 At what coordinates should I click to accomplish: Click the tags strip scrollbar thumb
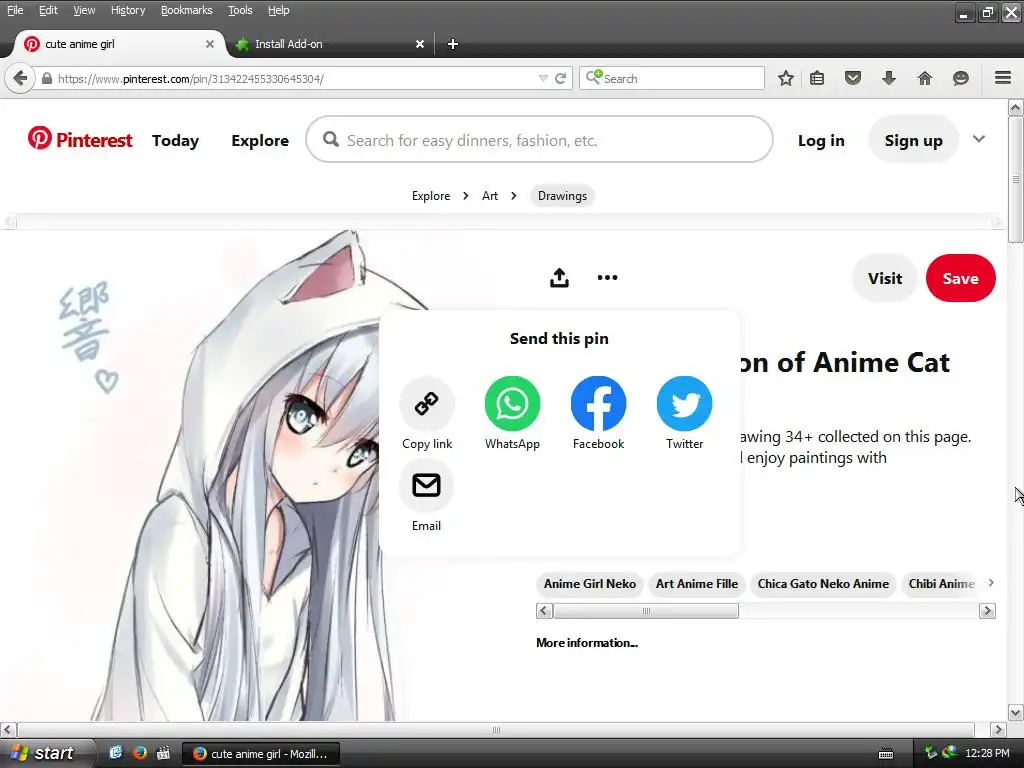pyautogui.click(x=646, y=611)
